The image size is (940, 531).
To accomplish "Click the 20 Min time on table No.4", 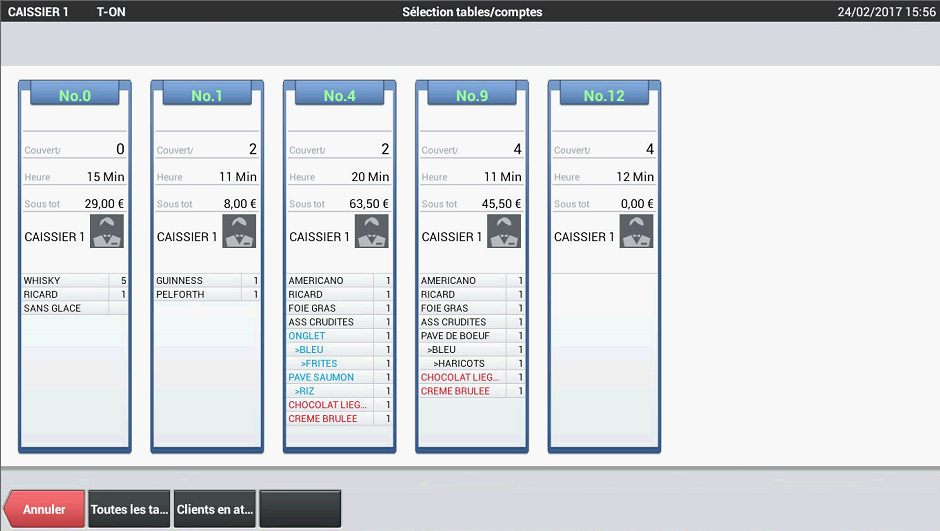I will [370, 177].
